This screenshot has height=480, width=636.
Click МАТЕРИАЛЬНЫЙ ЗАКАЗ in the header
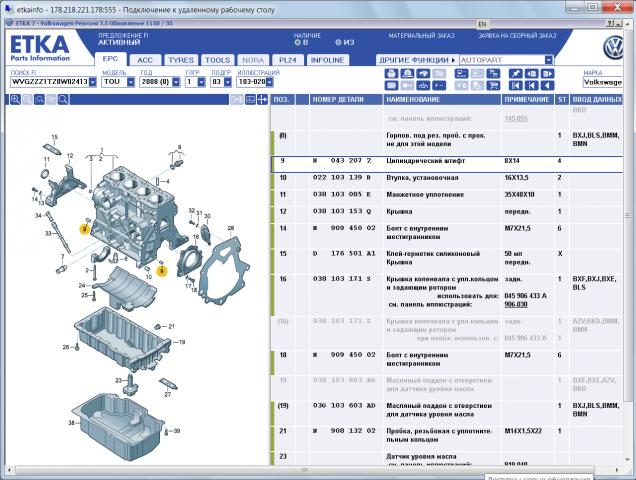point(421,36)
